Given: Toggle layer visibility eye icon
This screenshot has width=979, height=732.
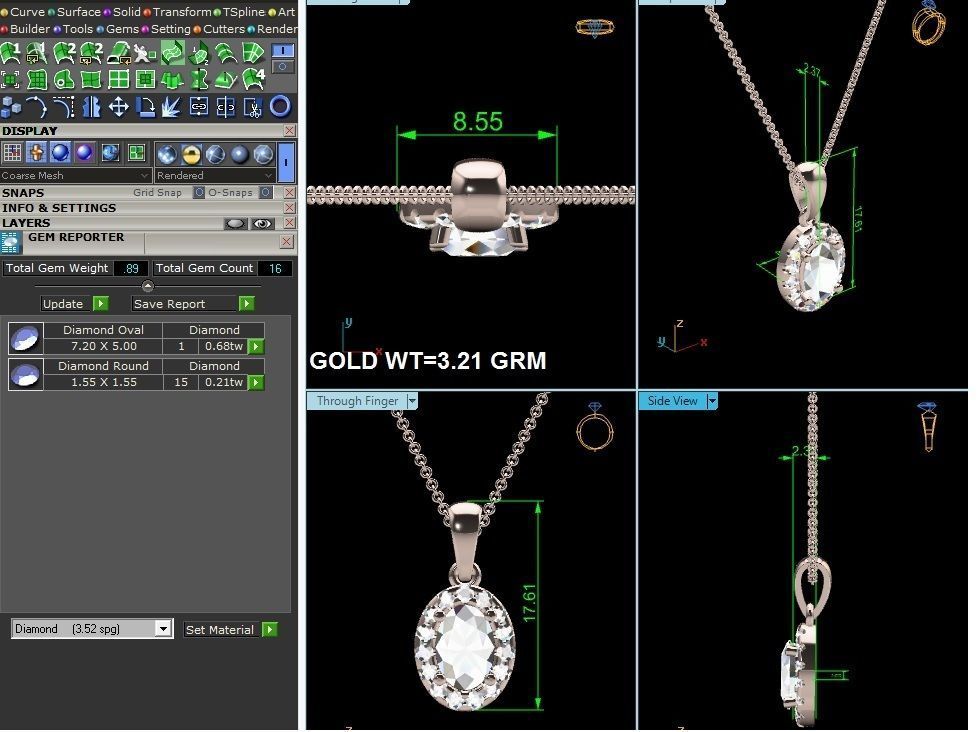Looking at the screenshot, I should click(x=262, y=224).
